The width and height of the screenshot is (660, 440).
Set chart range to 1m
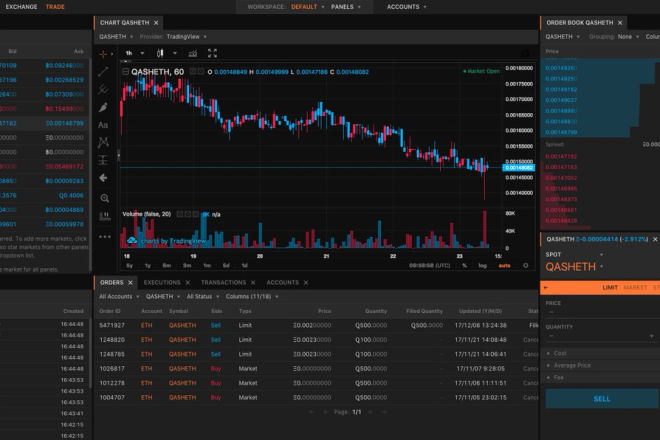(207, 266)
